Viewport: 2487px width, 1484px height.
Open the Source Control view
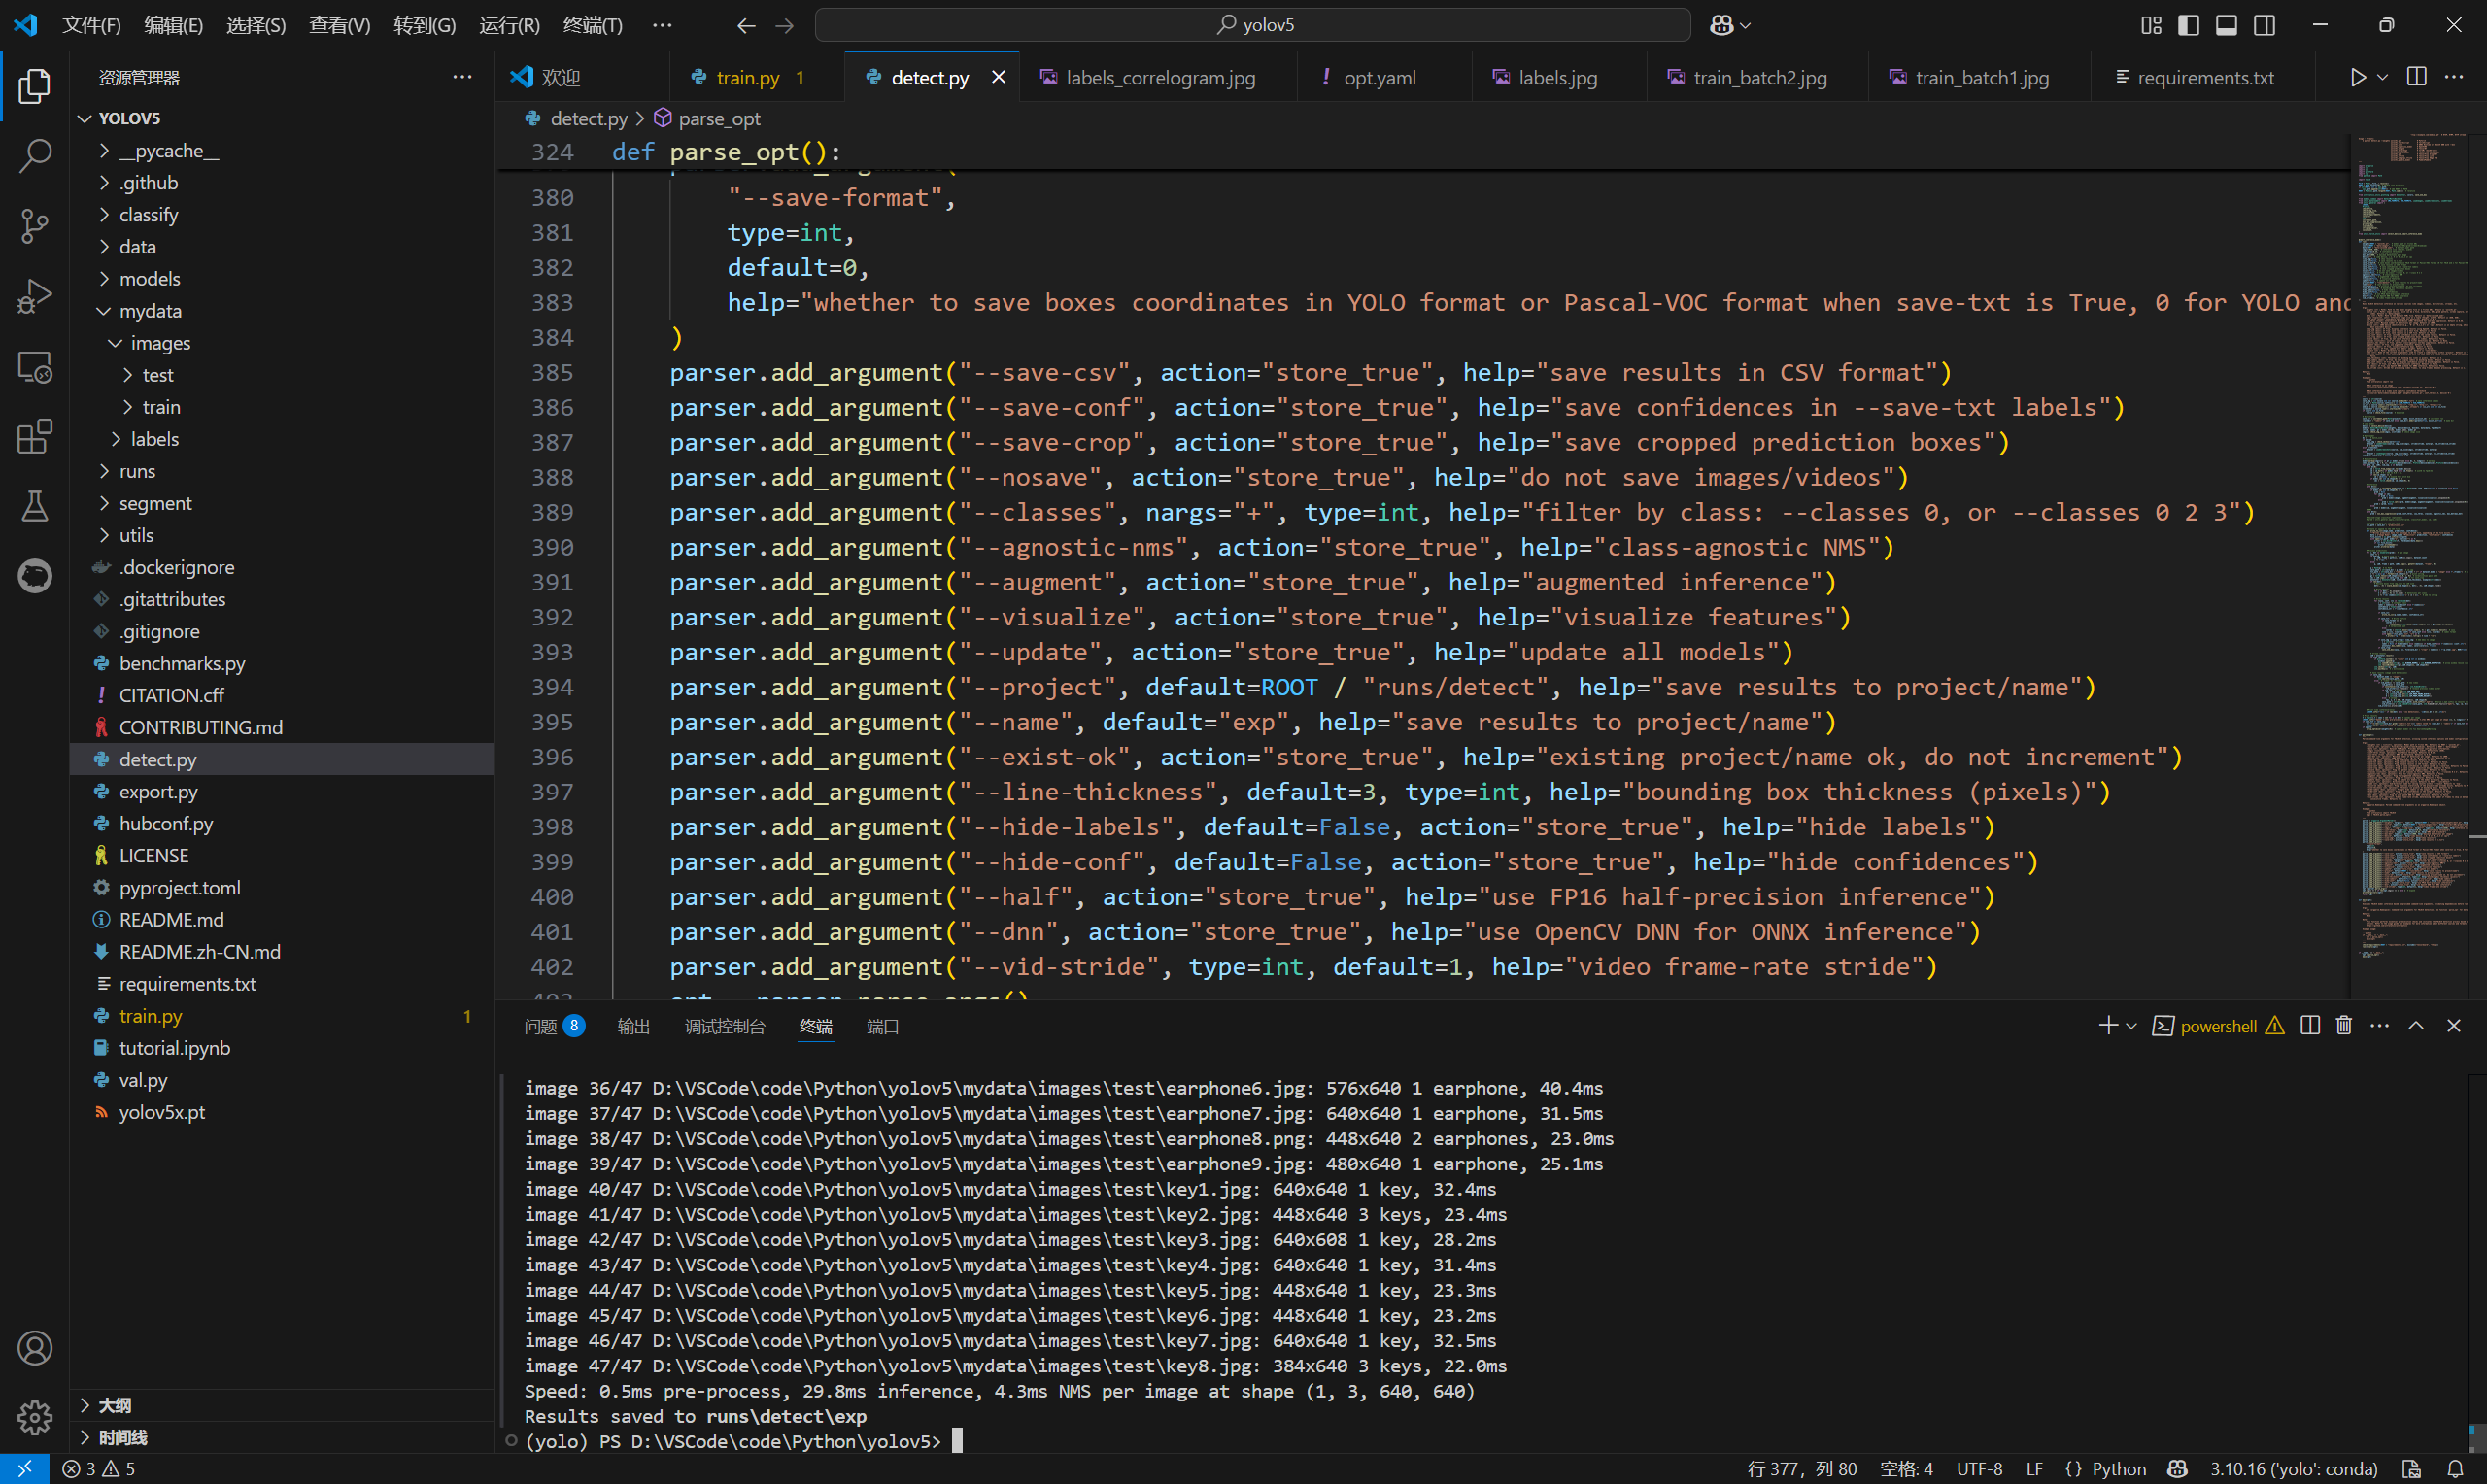click(x=35, y=225)
